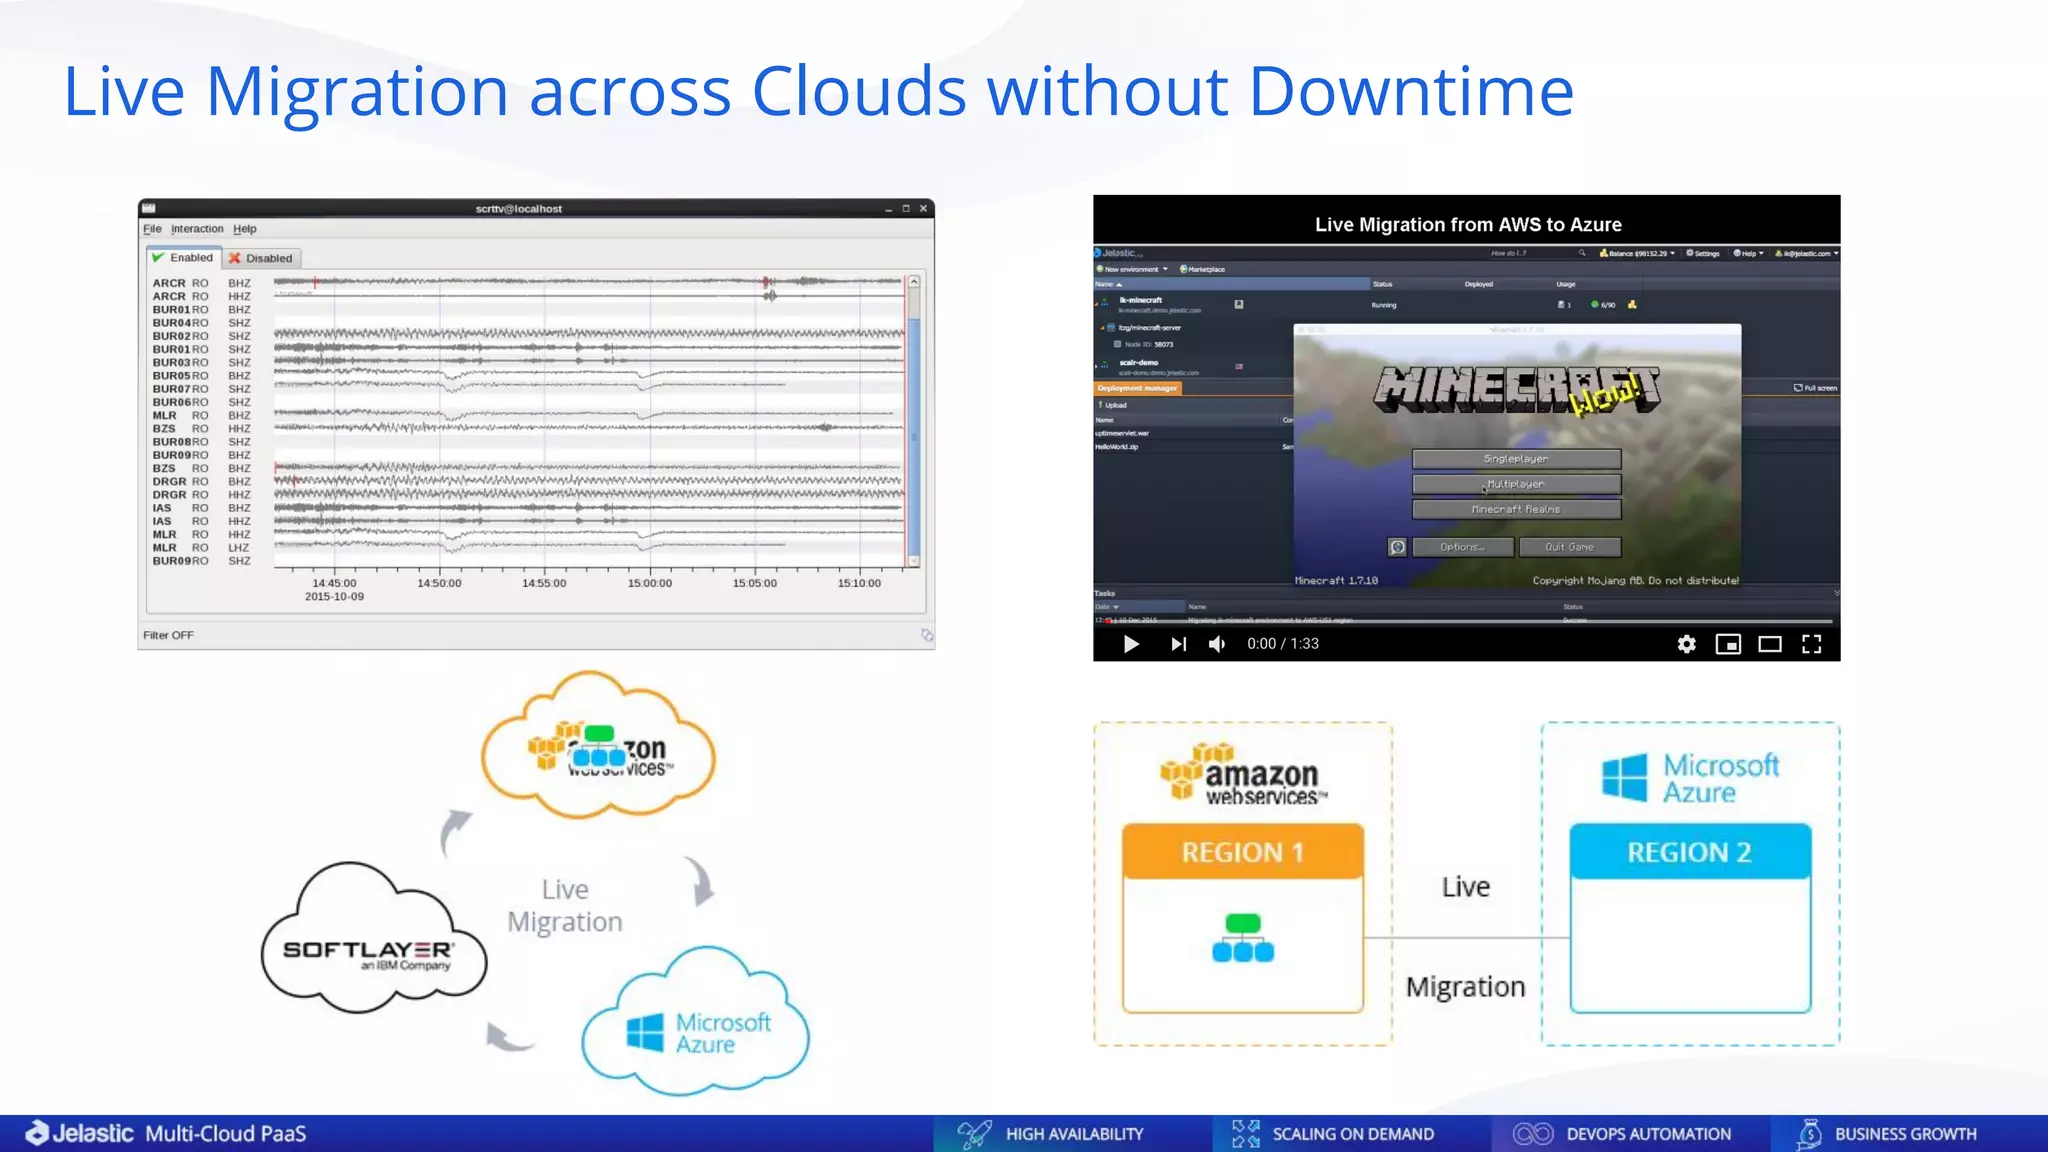Click the Jelastic logo in footer
2048x1152 pixels.
(x=79, y=1133)
